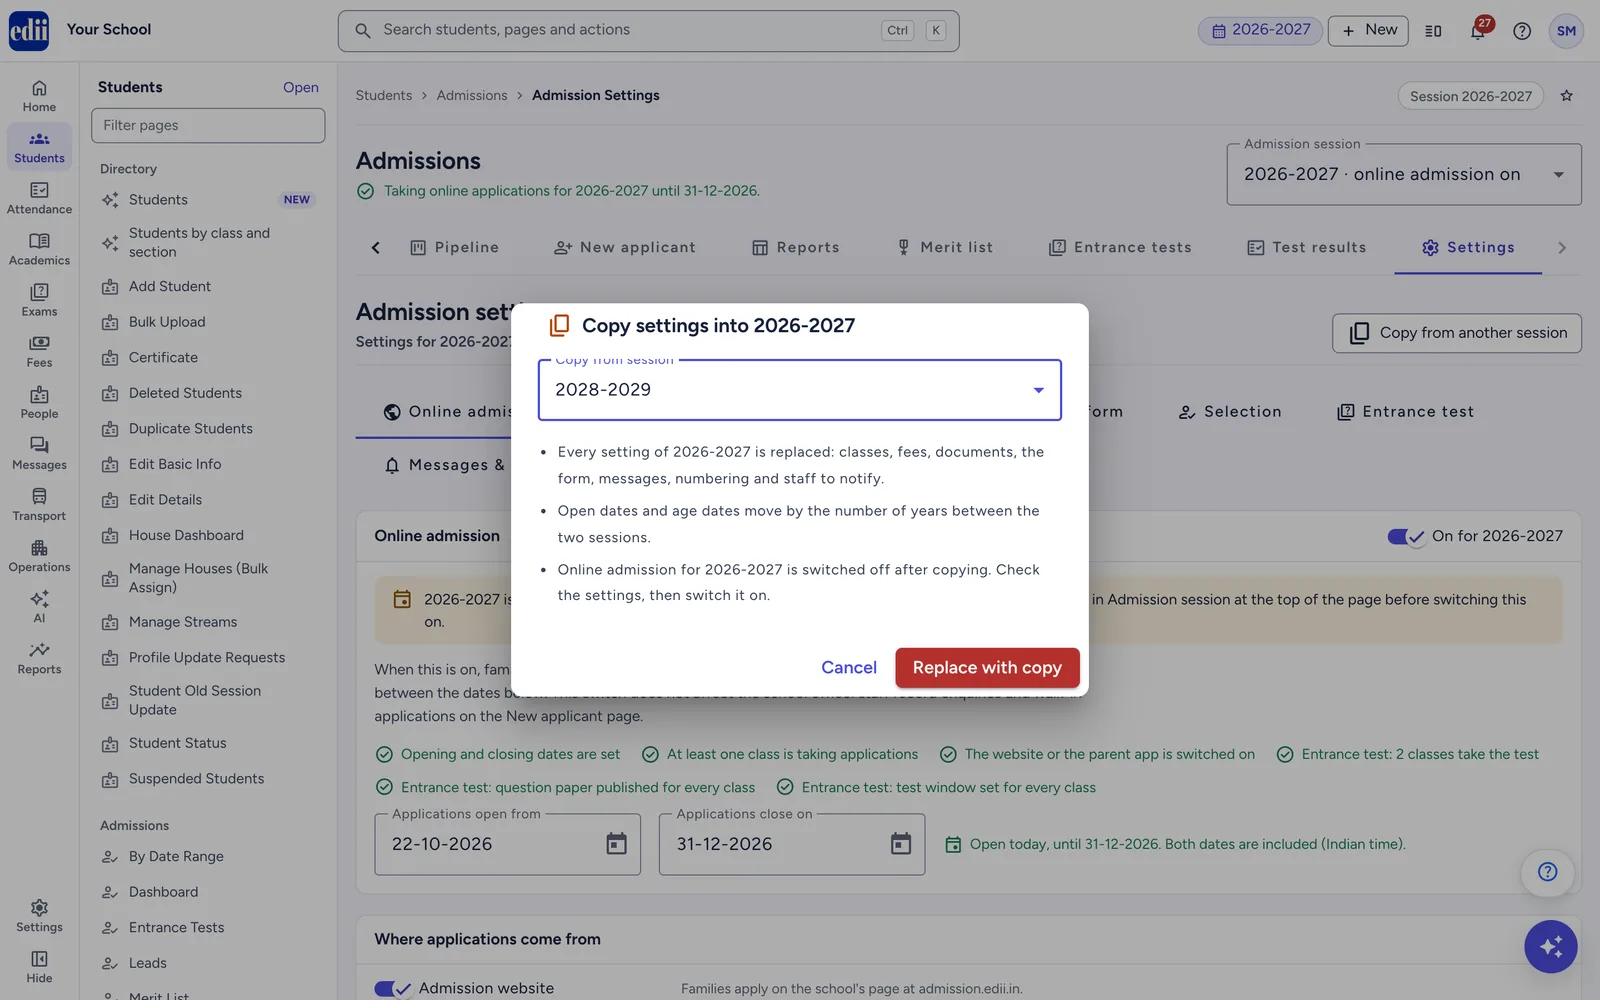Open People module

coord(39,402)
